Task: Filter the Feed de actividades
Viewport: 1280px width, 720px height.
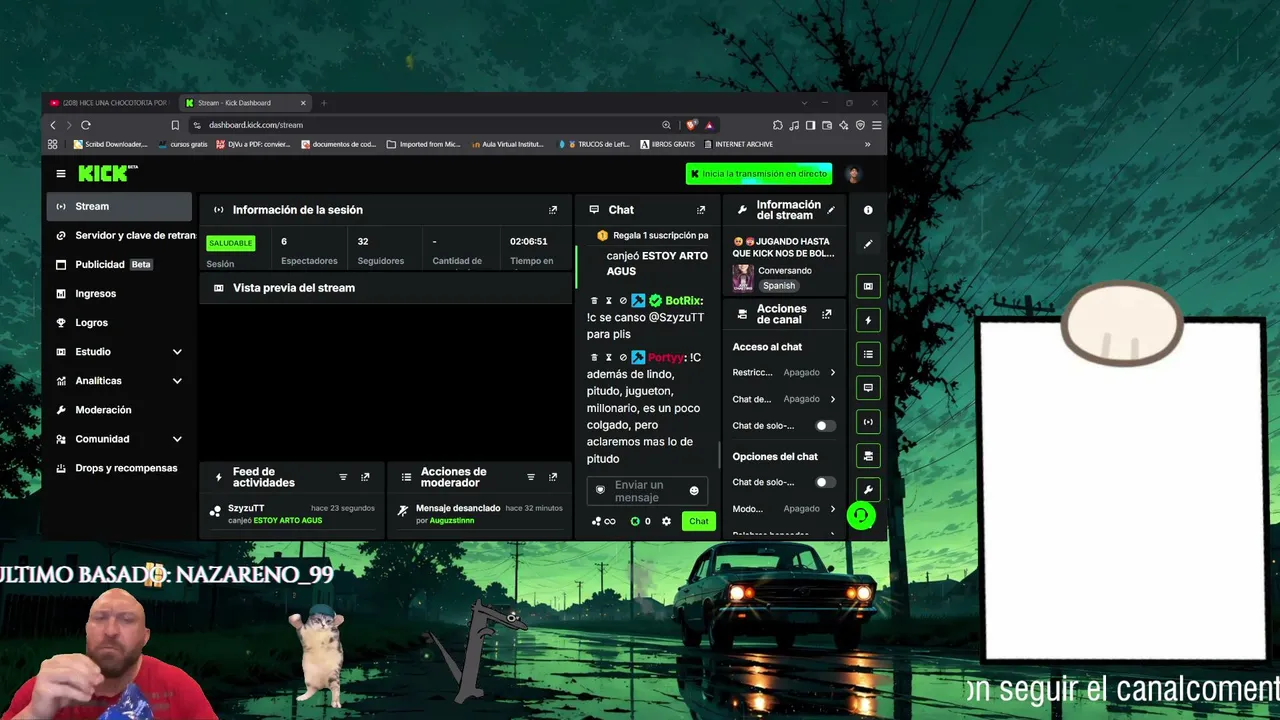Action: coord(343,477)
